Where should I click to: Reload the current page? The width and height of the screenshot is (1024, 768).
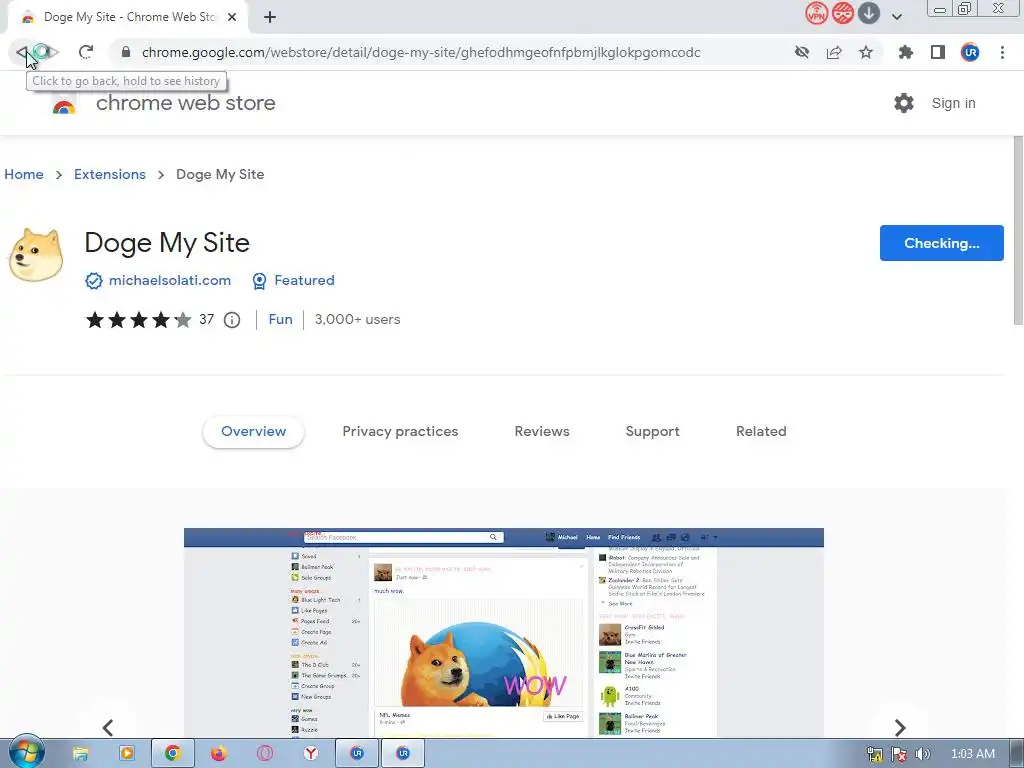coord(86,52)
